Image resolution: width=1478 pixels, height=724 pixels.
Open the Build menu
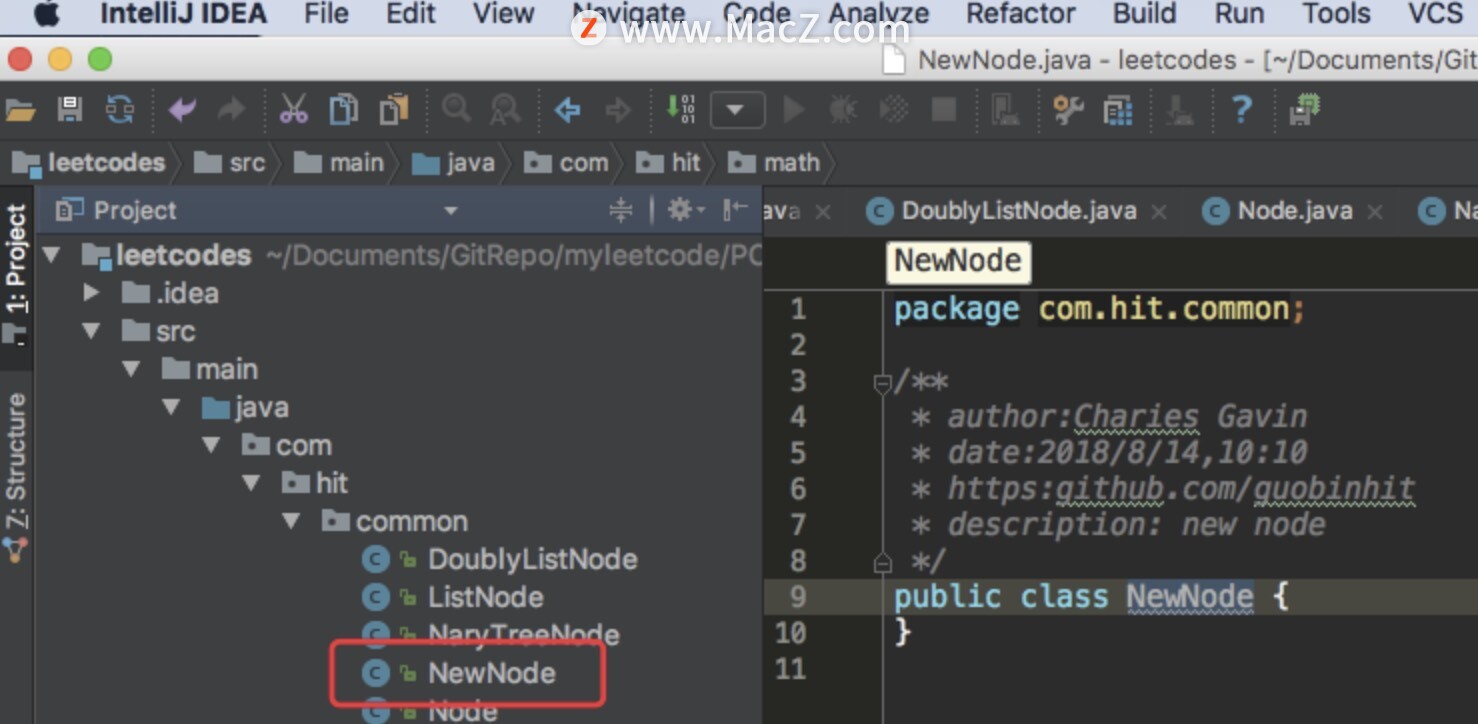[1144, 14]
